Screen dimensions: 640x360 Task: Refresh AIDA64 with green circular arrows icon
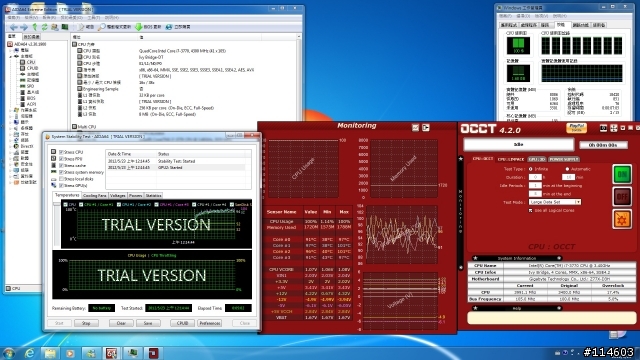(44, 27)
